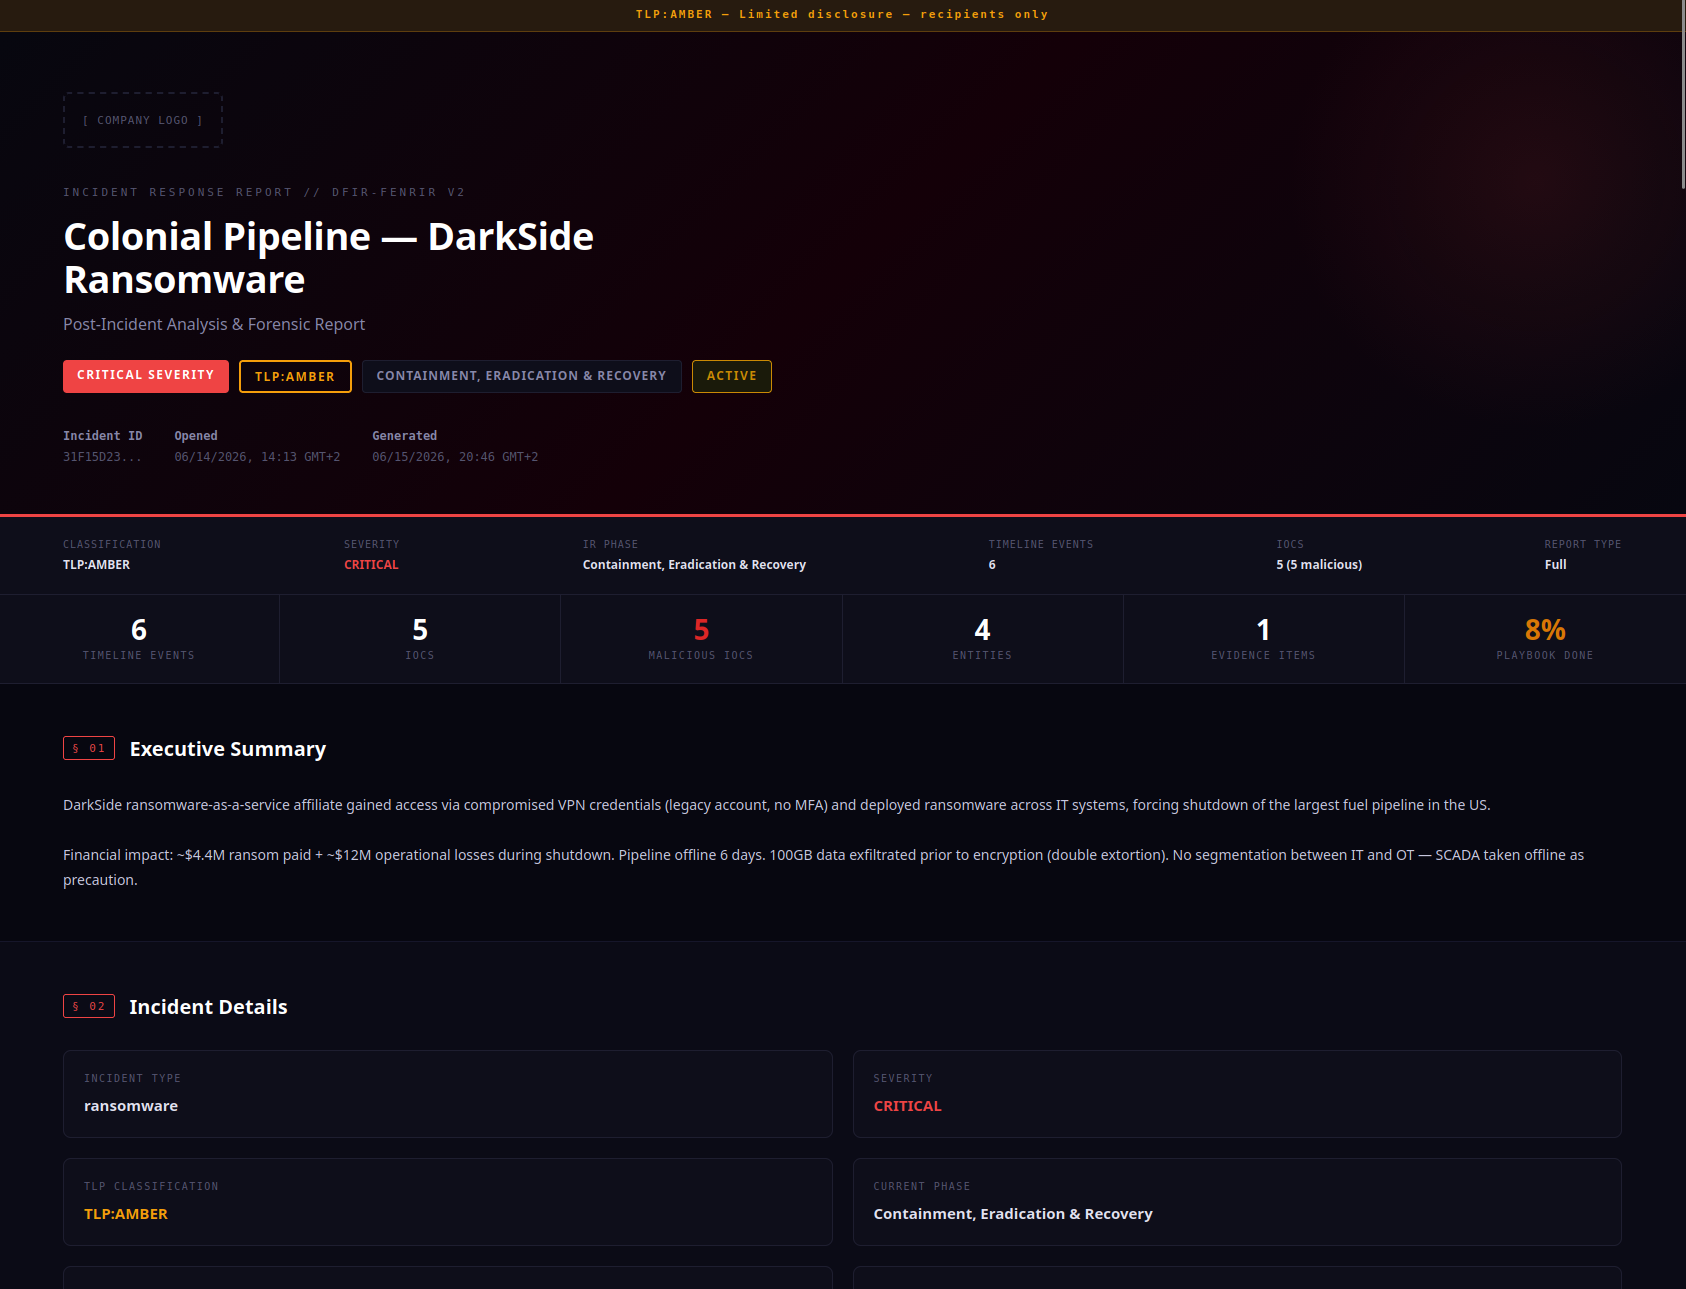Click the Generated date 06/15/2026, 20:46 GMT+2
The image size is (1686, 1289).
(x=455, y=457)
